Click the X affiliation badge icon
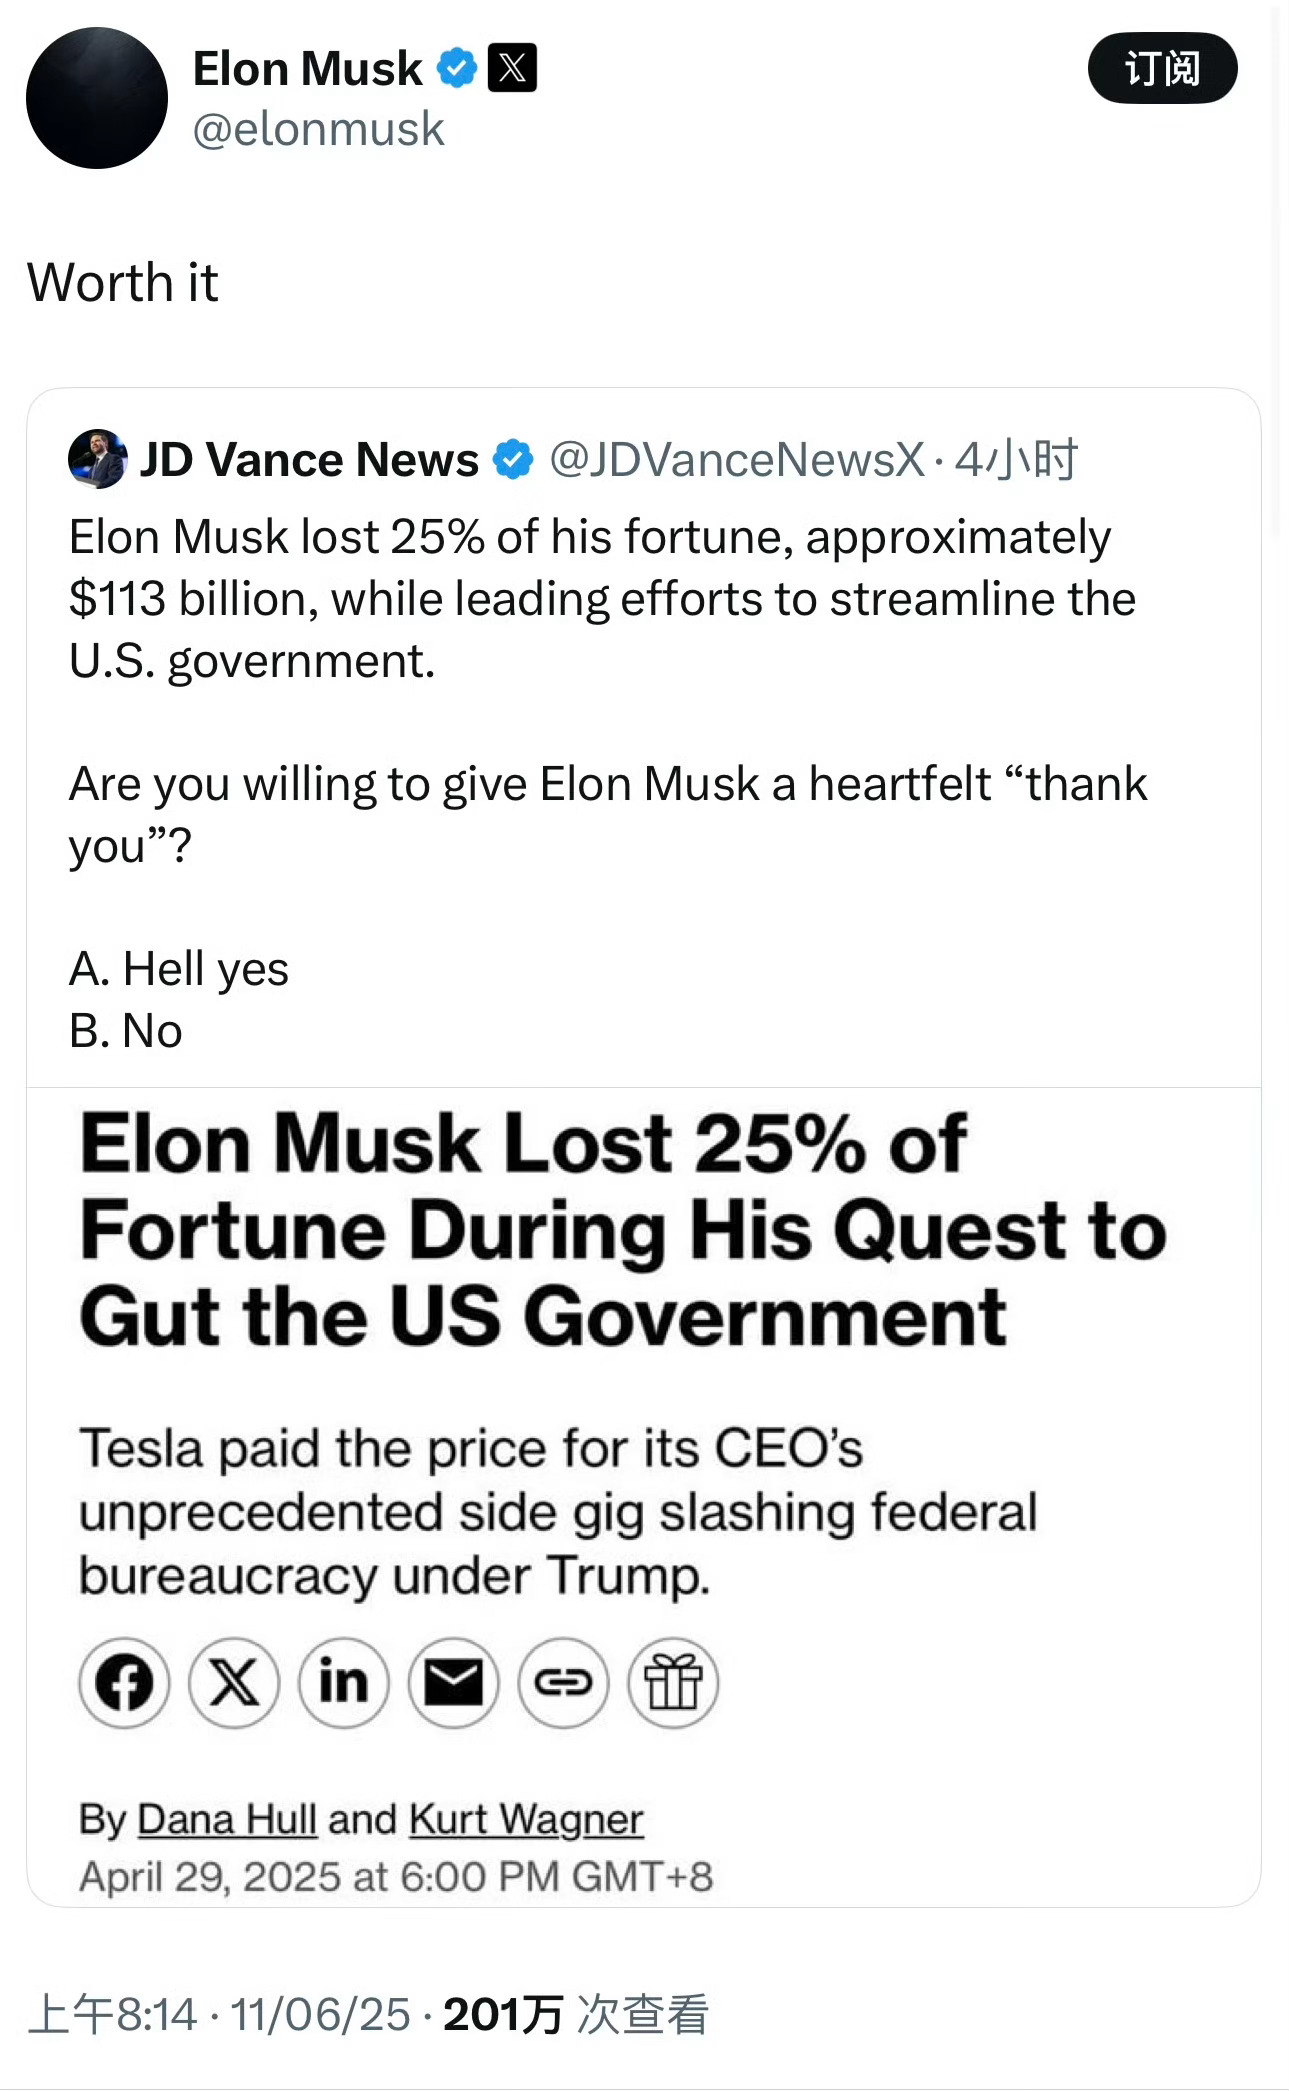The image size is (1289, 2091). [512, 68]
